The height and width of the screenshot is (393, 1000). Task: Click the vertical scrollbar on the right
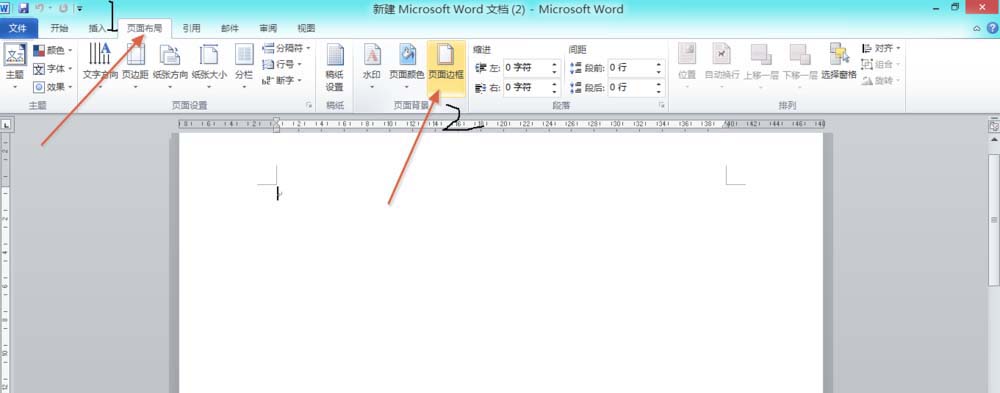pos(994,219)
